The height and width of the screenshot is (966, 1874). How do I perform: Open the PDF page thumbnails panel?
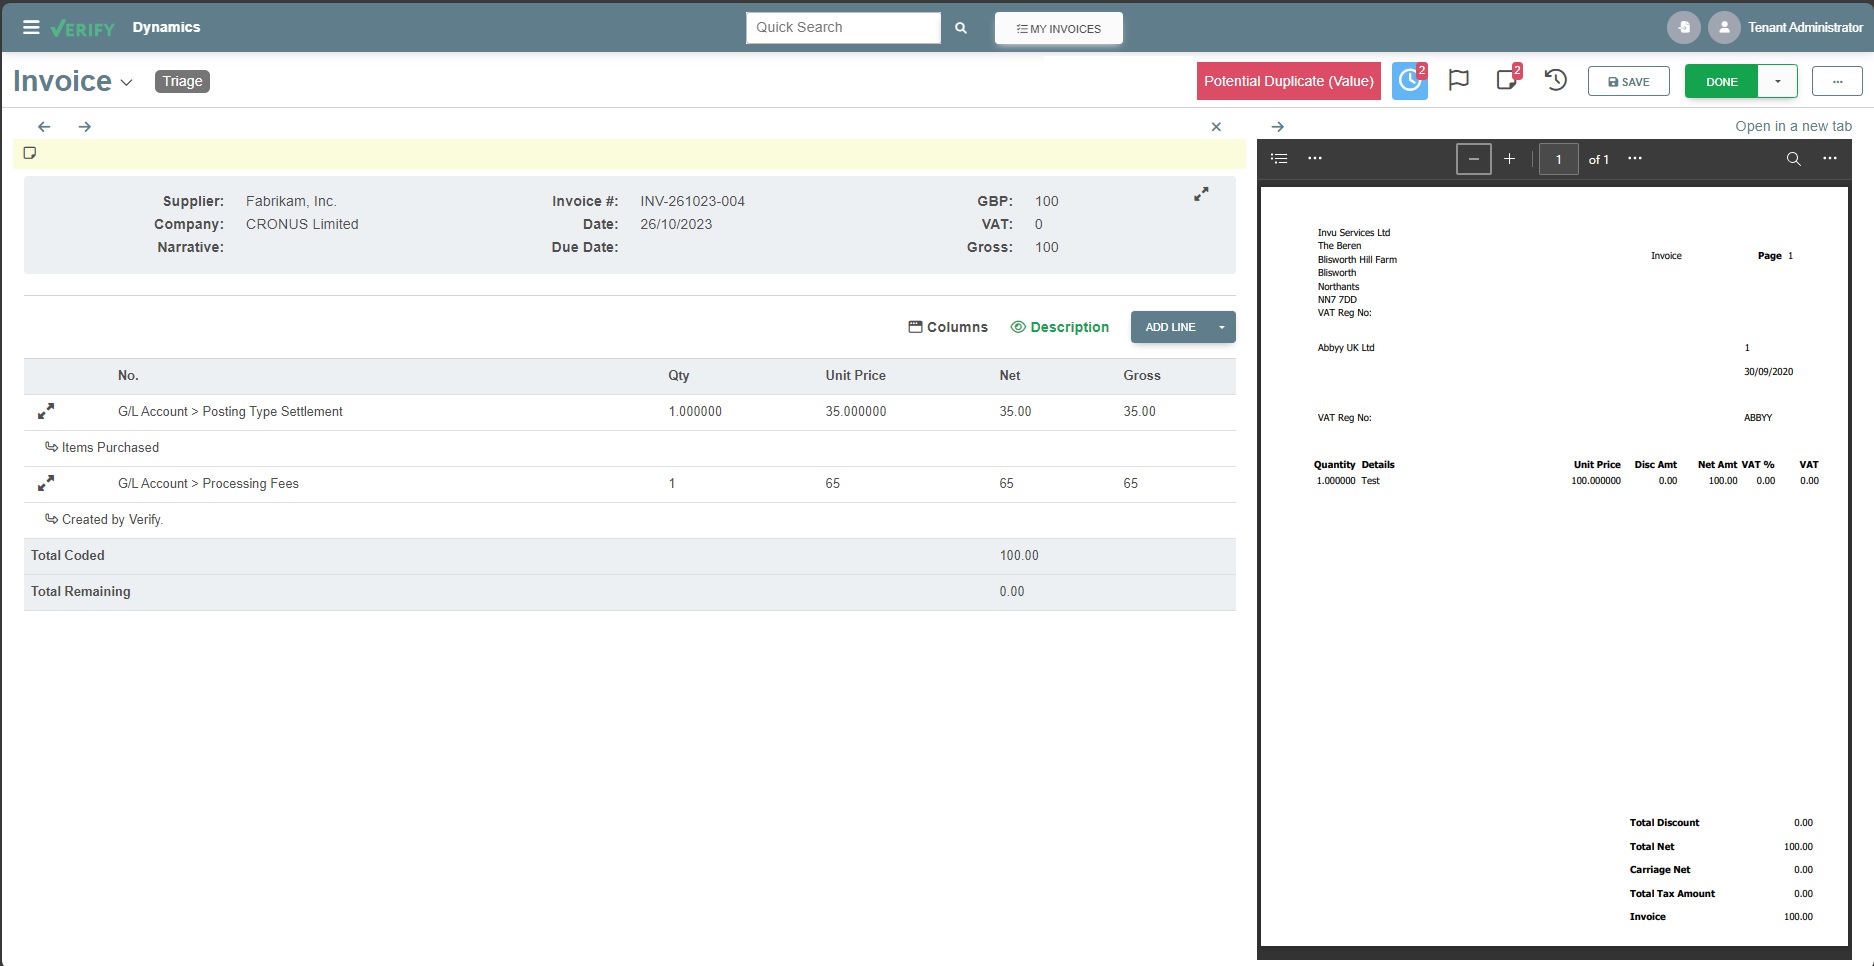[x=1278, y=158]
